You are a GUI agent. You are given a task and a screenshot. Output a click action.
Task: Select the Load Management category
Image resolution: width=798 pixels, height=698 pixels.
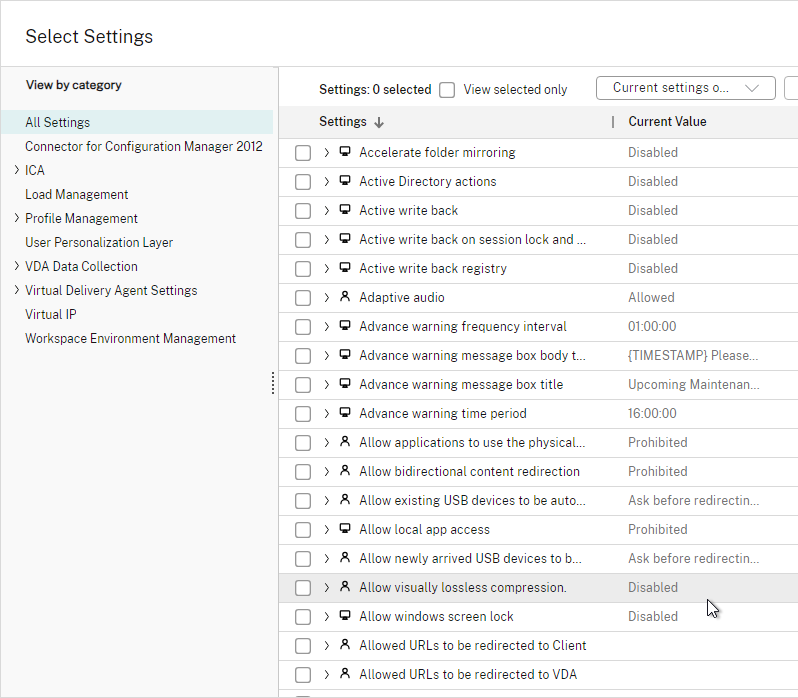(76, 194)
